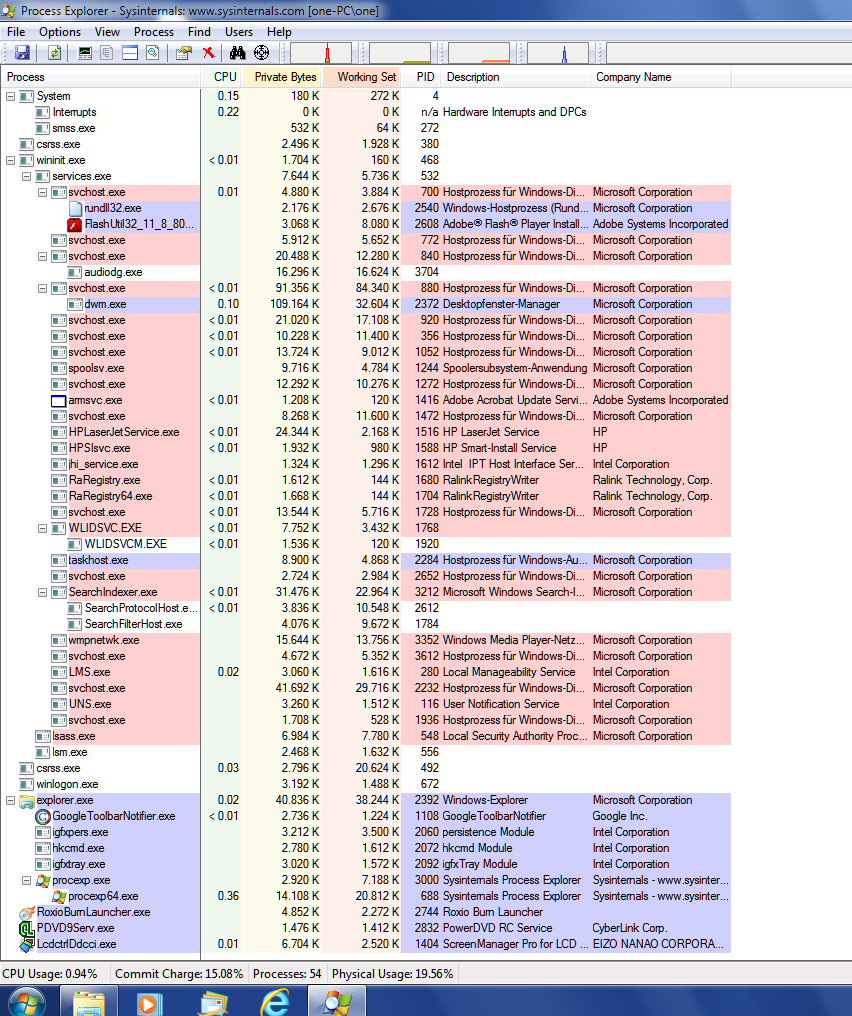This screenshot has width=852, height=1016.
Task: Collapse the procexp.exe tree node
Action: click(27, 881)
